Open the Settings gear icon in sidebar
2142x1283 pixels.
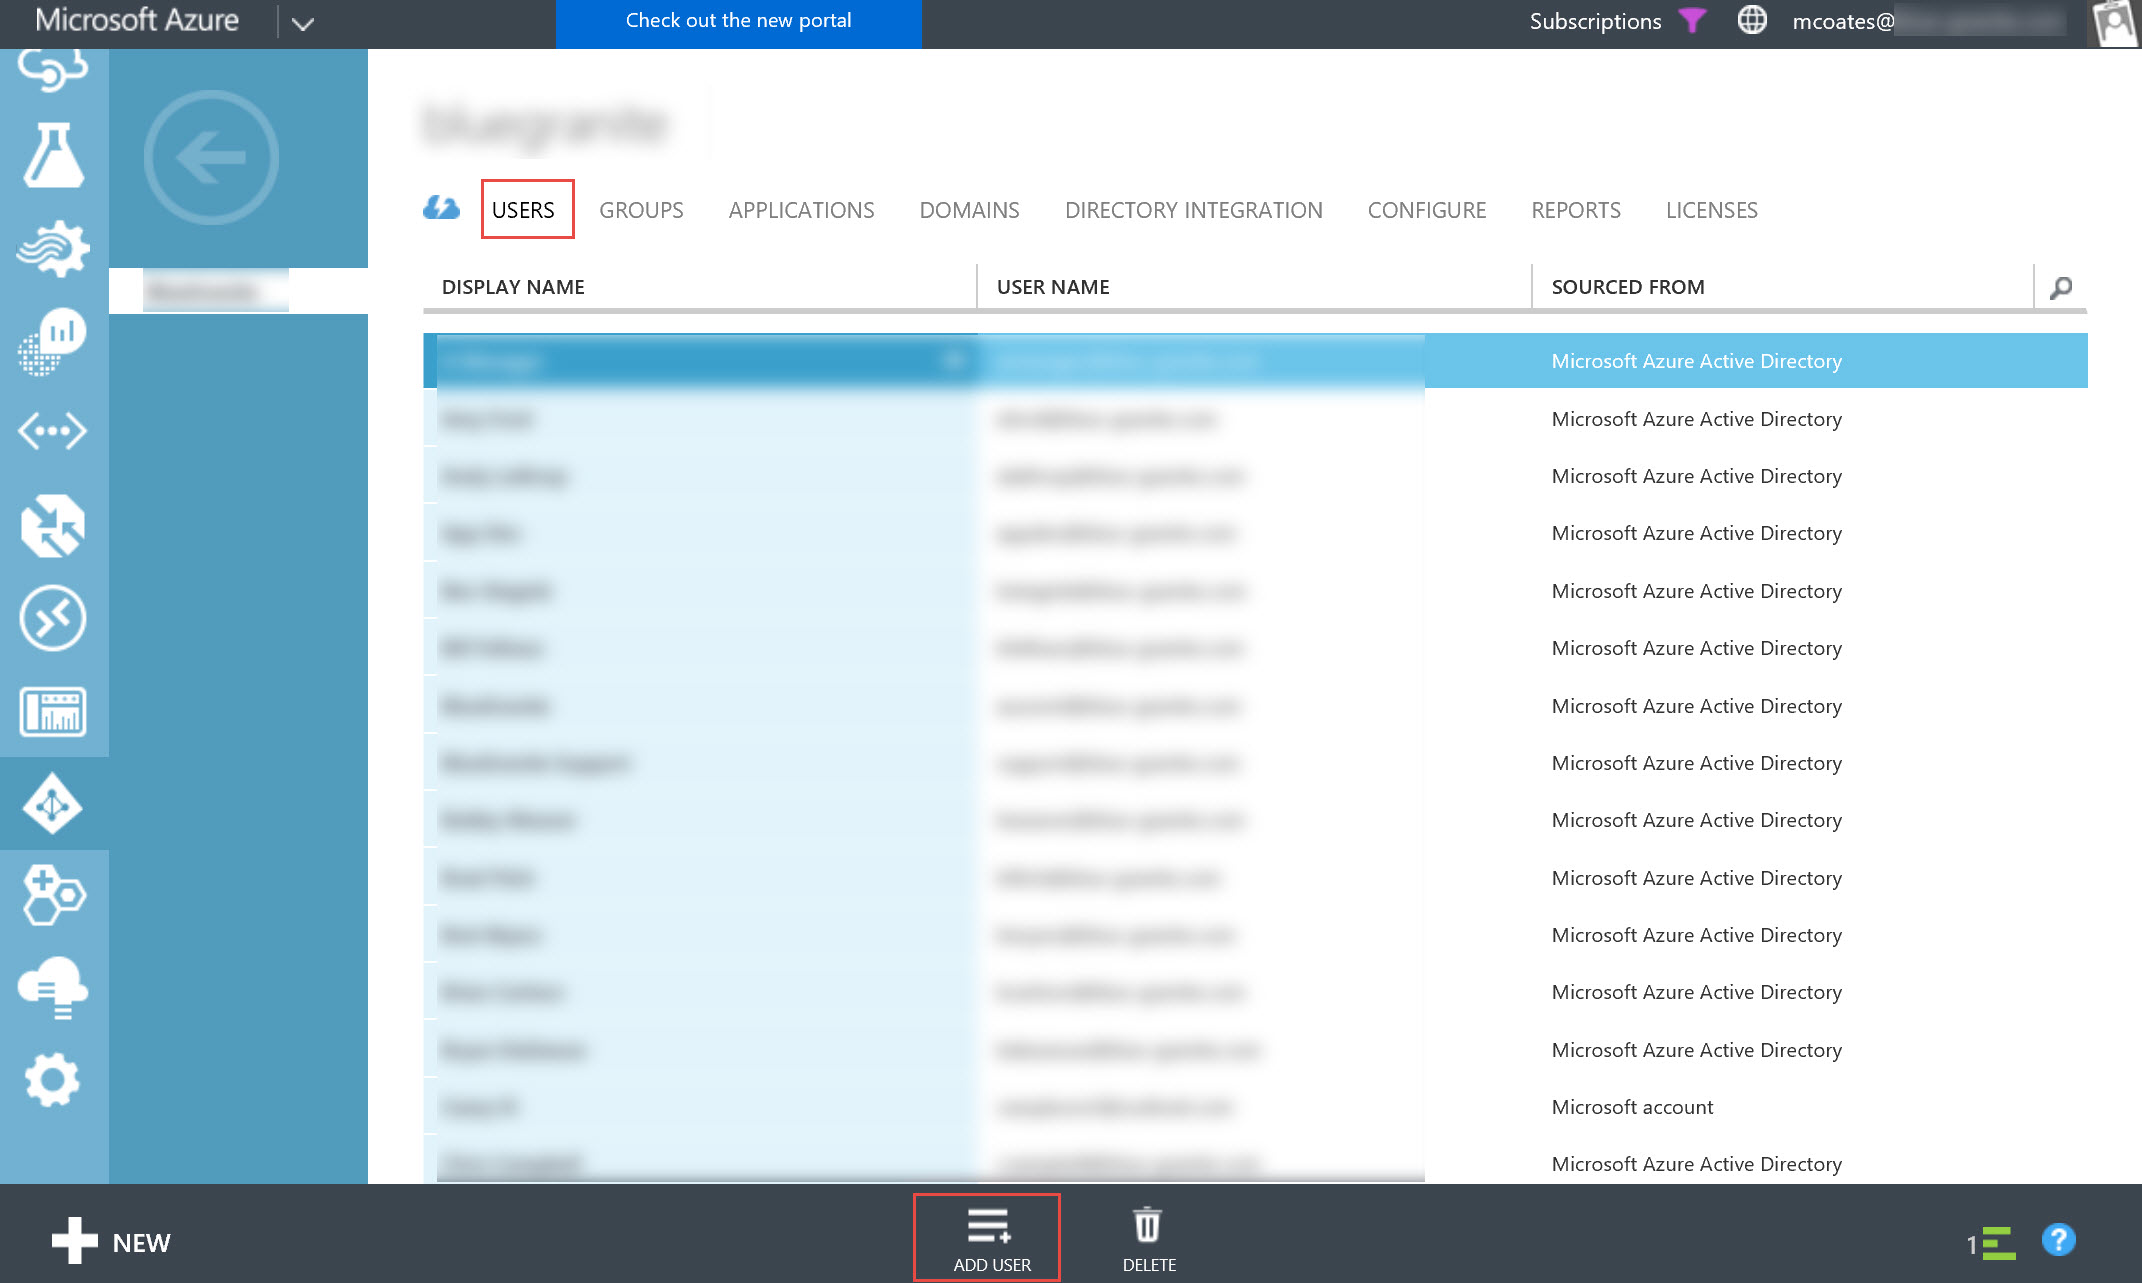pyautogui.click(x=54, y=1079)
